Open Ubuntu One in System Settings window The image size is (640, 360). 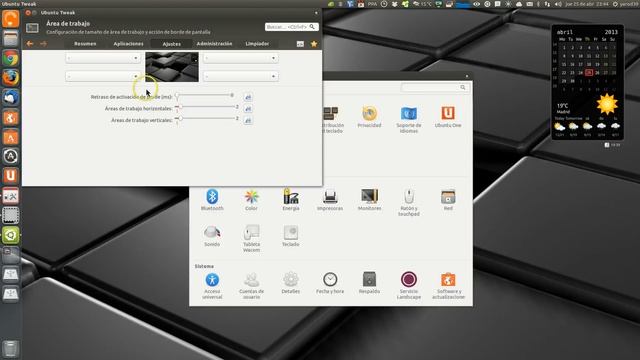point(448,113)
